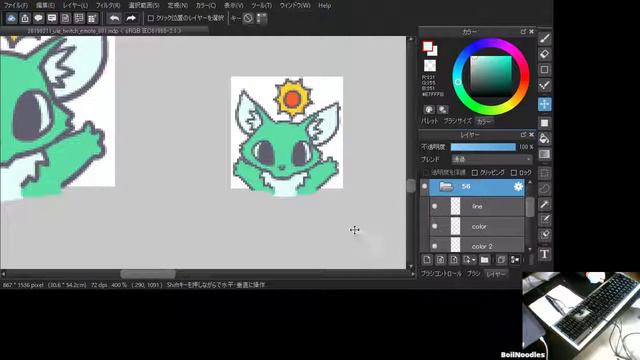Open the Selection range menu
The width and height of the screenshot is (640, 360).
(x=144, y=5)
